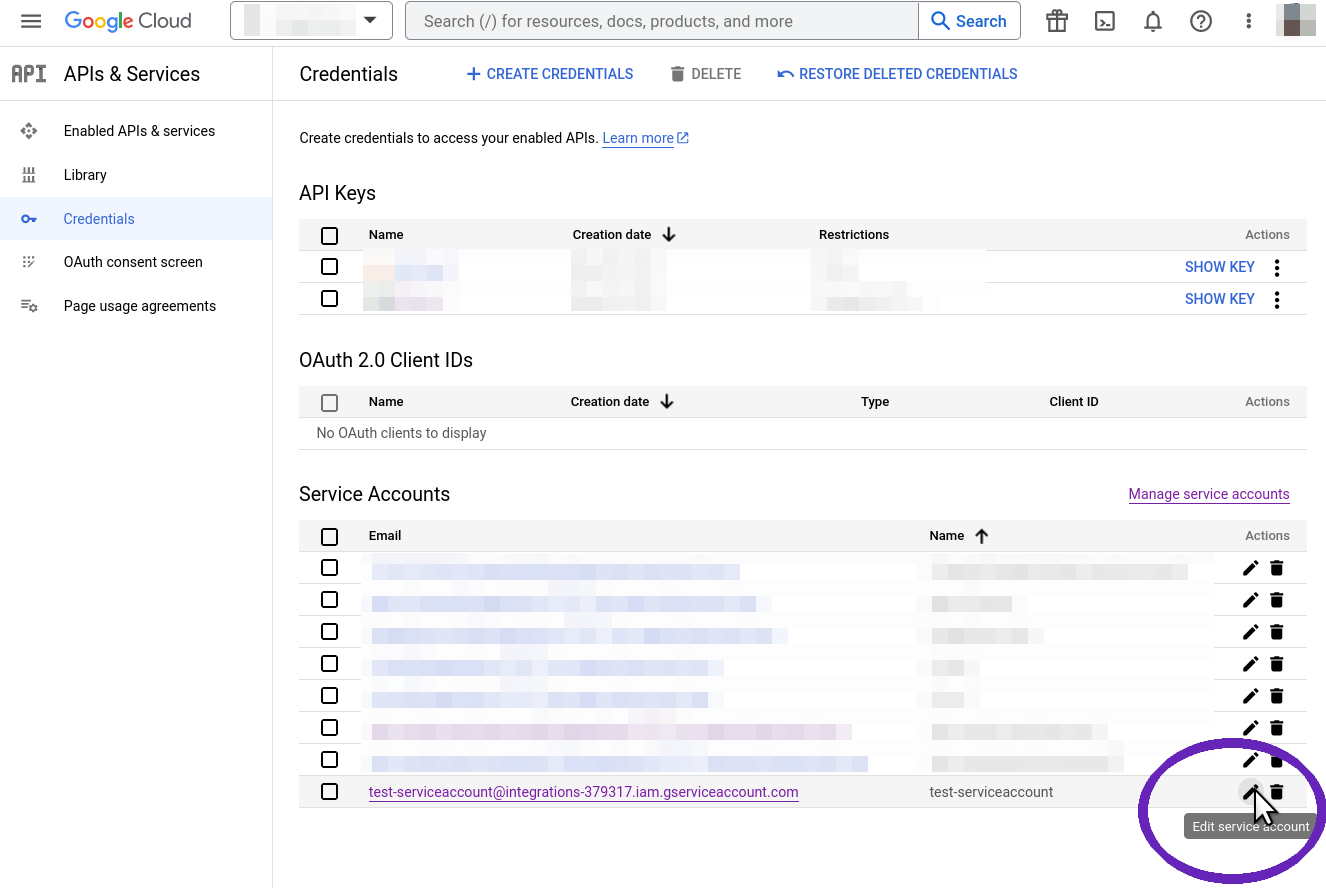The height and width of the screenshot is (888, 1326).
Task: Click CREATE CREDENTIALS
Action: tap(549, 73)
